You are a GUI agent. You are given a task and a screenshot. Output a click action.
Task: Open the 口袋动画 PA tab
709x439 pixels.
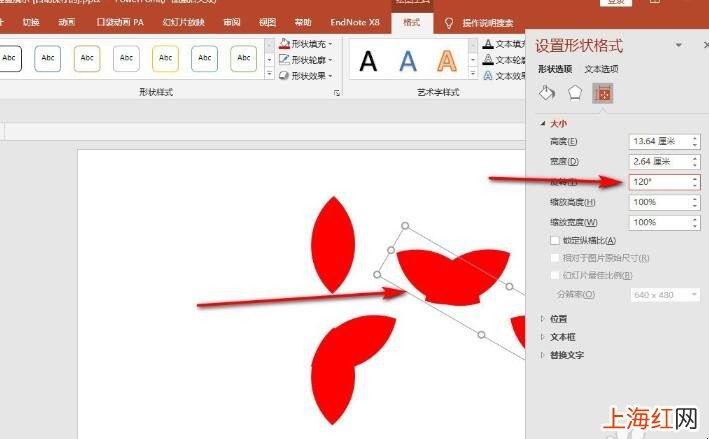tap(120, 22)
